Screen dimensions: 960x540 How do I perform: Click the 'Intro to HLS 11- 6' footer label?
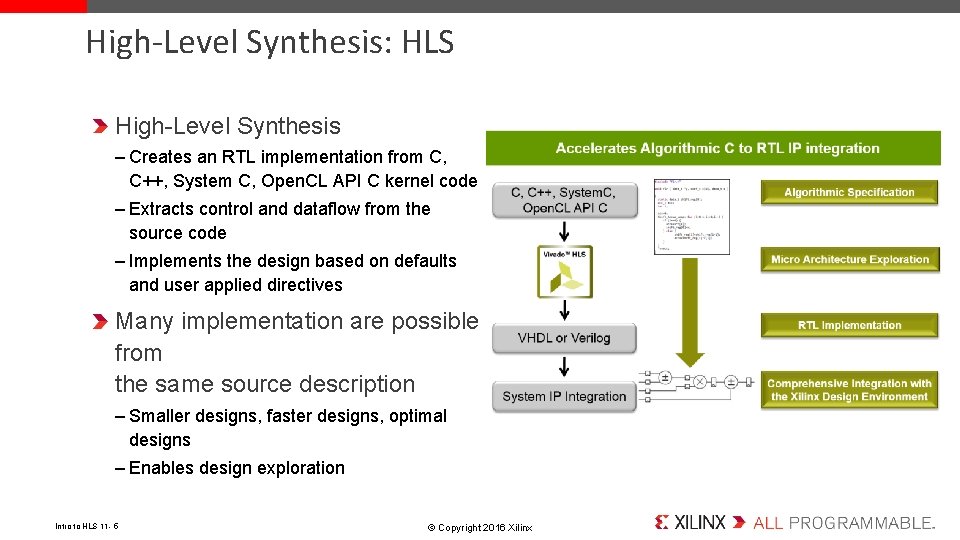coord(87,526)
